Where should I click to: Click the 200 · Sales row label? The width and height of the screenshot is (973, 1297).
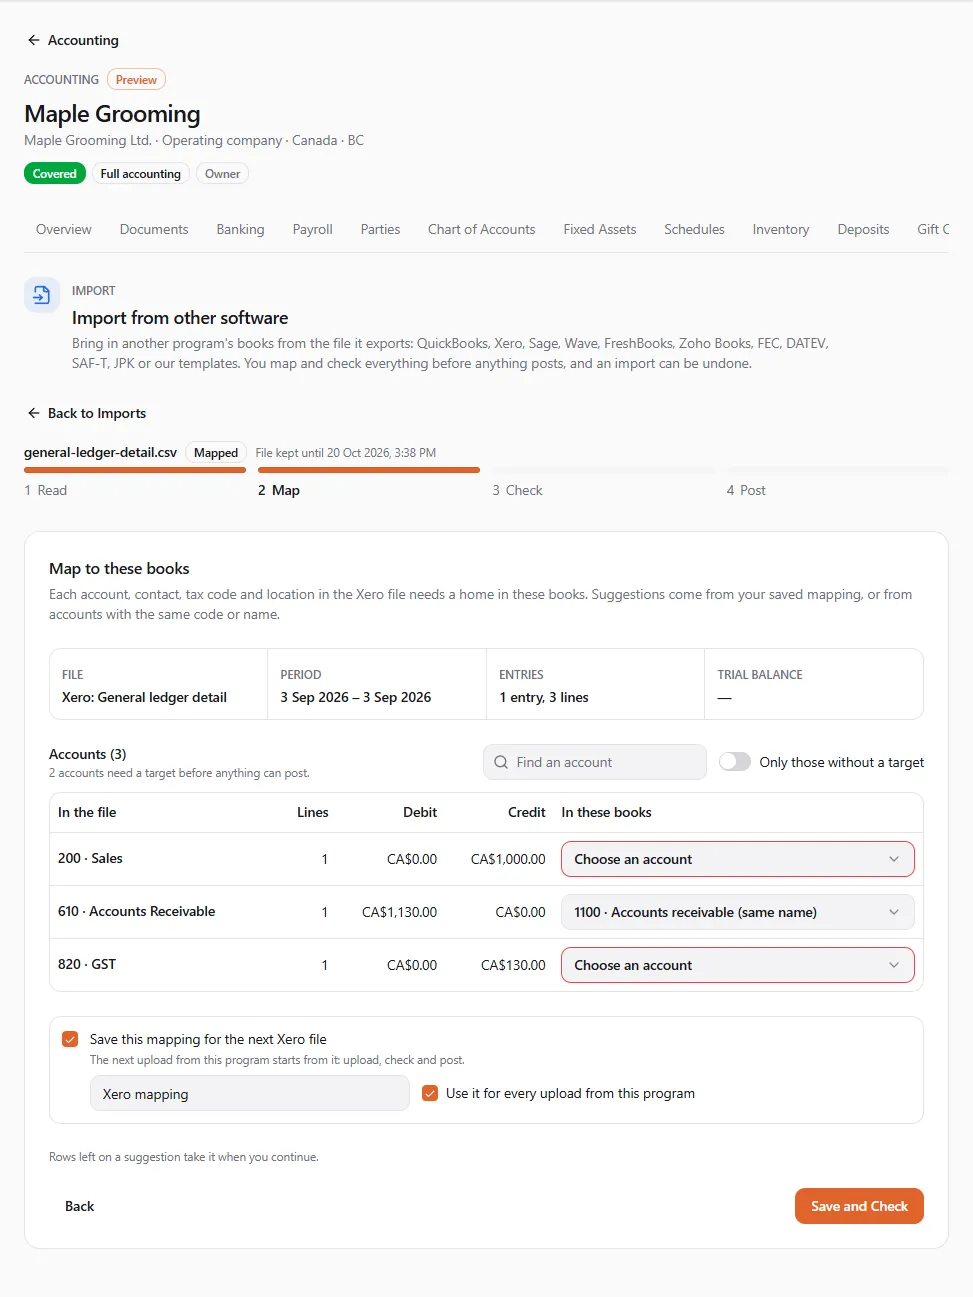(90, 858)
